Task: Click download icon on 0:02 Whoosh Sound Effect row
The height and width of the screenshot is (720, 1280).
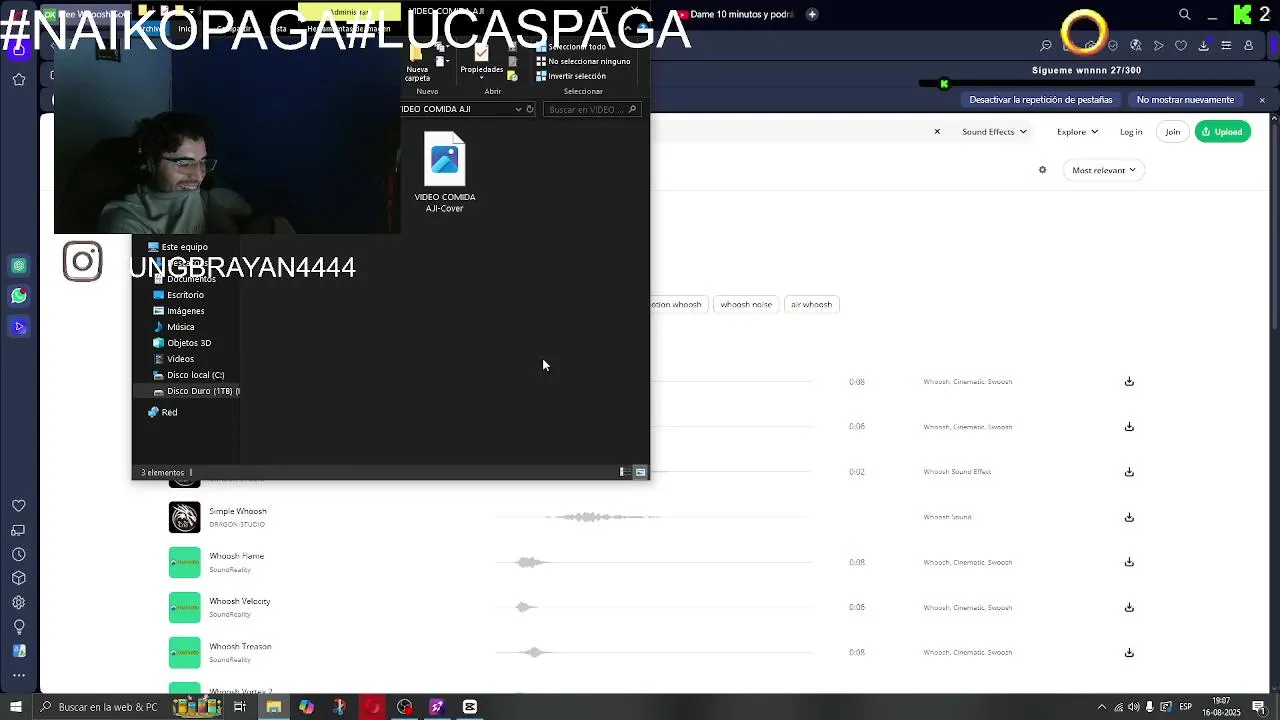Action: pyautogui.click(x=1129, y=472)
